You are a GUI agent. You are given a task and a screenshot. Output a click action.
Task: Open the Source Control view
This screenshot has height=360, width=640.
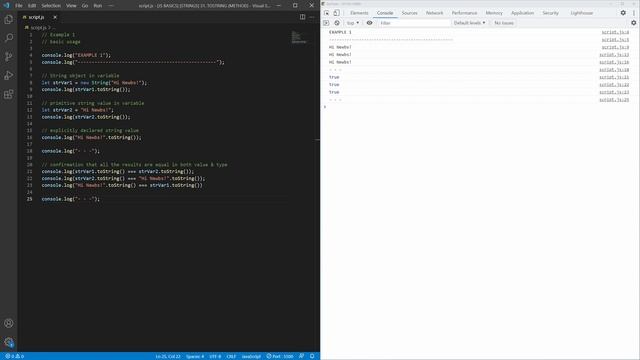9,57
